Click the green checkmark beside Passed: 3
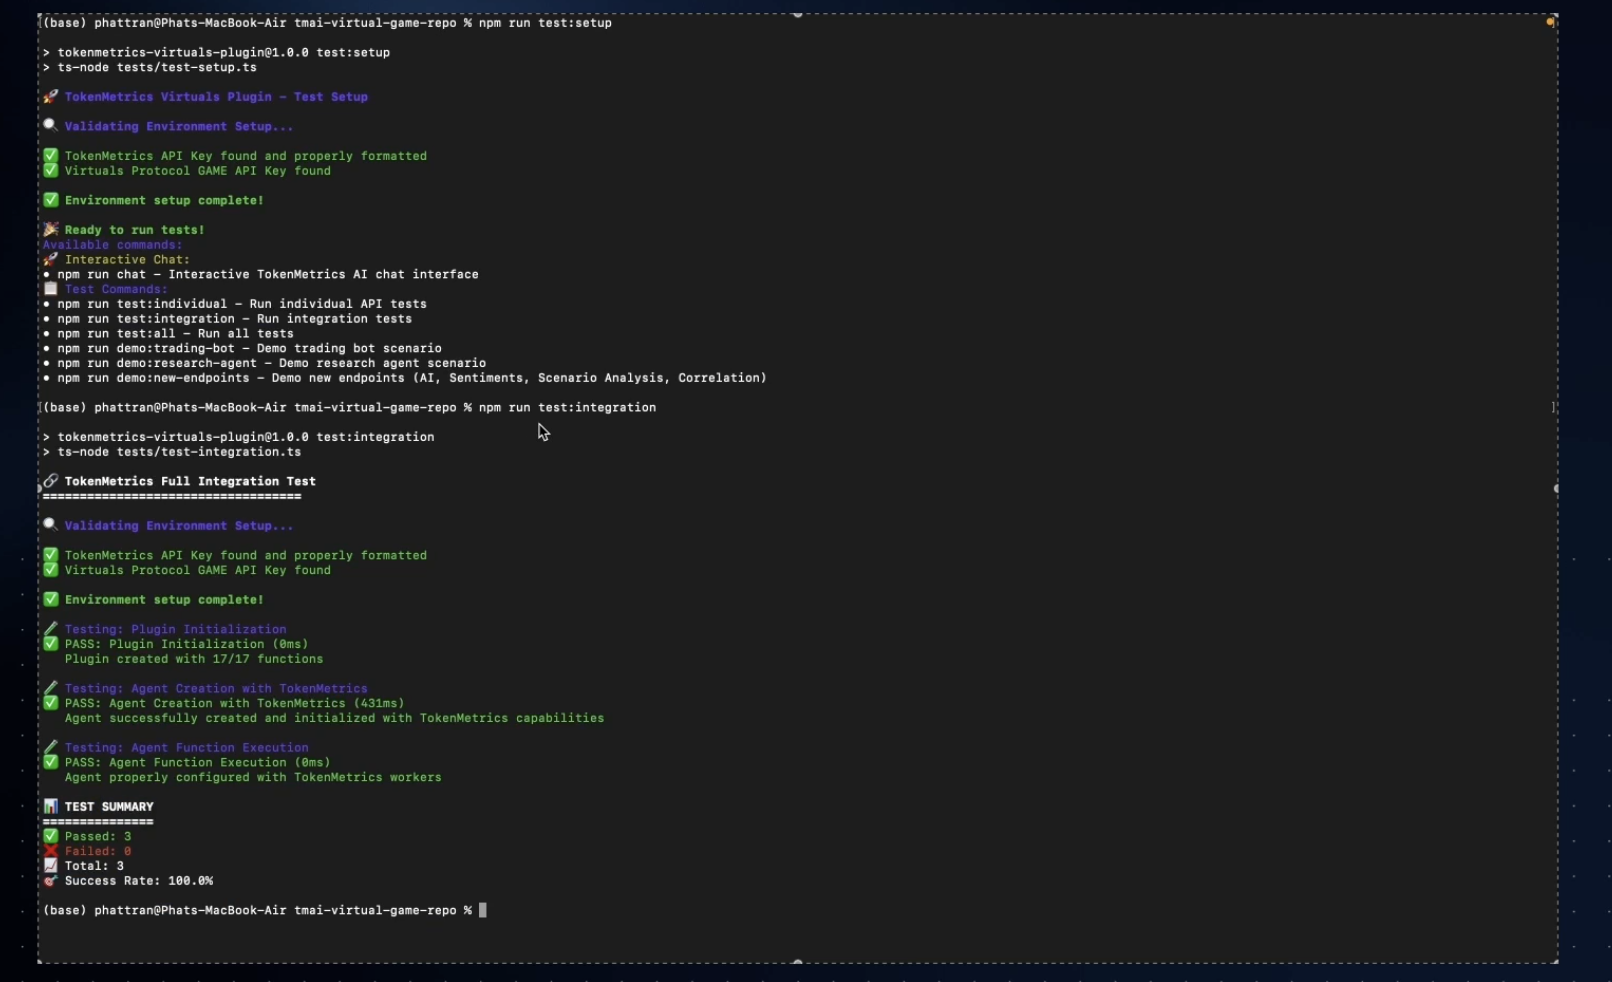This screenshot has width=1612, height=982. coord(51,836)
